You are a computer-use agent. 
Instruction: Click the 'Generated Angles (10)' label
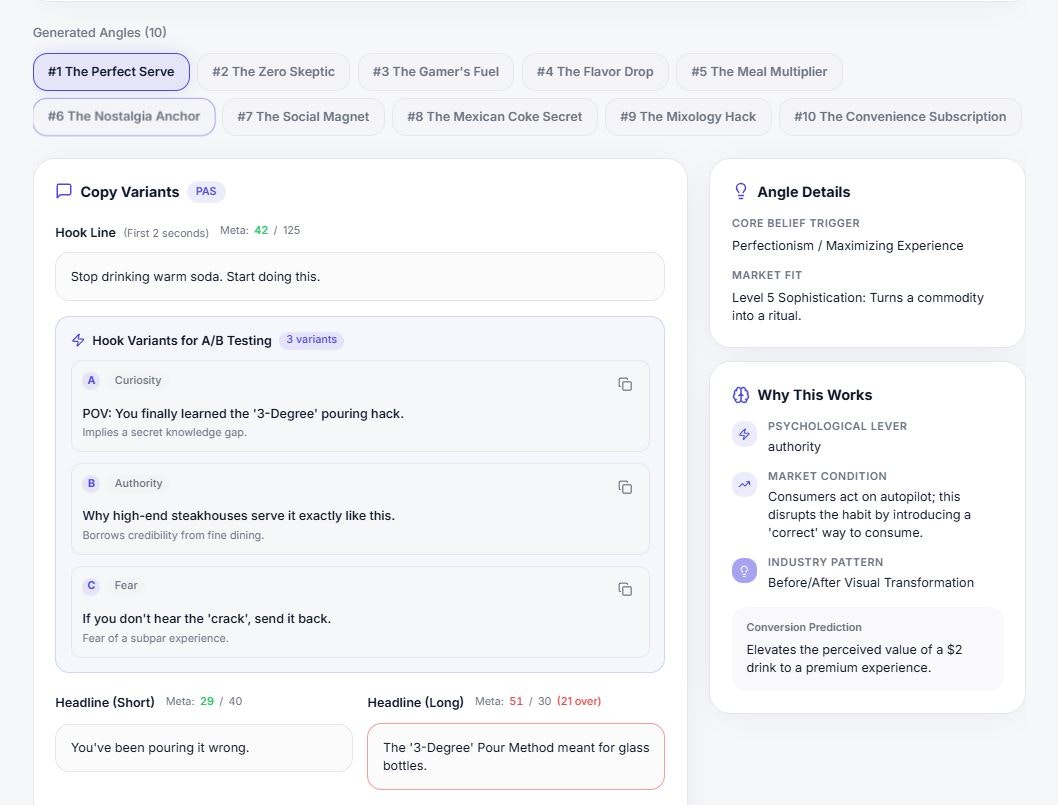(x=100, y=32)
